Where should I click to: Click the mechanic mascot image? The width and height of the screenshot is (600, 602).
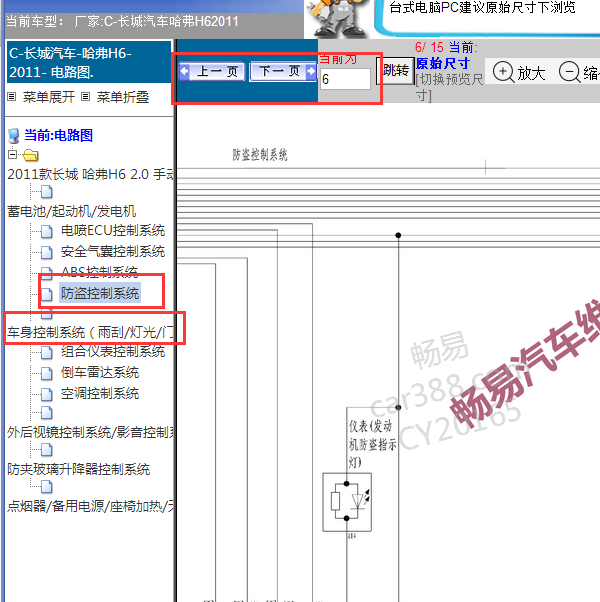coord(339,18)
